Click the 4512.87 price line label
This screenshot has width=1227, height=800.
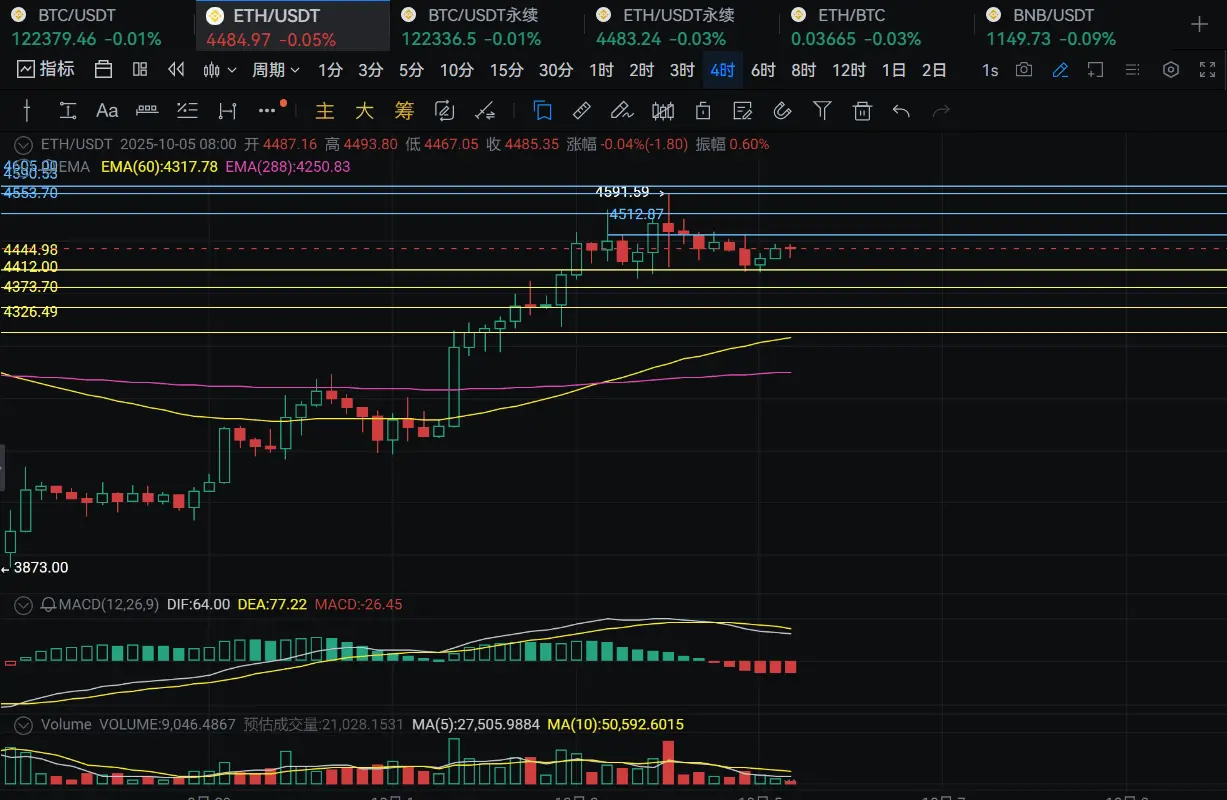point(637,214)
